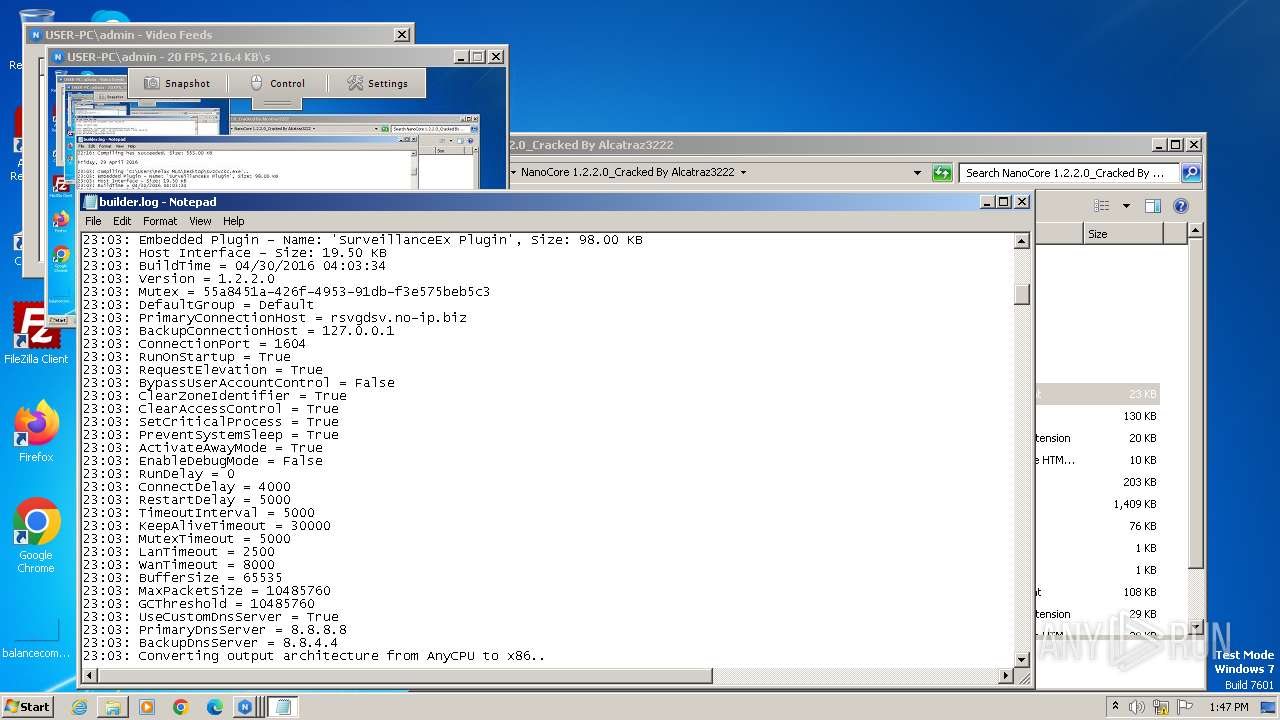Viewport: 1280px width, 720px height.
Task: Open Chrome from the taskbar
Action: pos(181,707)
